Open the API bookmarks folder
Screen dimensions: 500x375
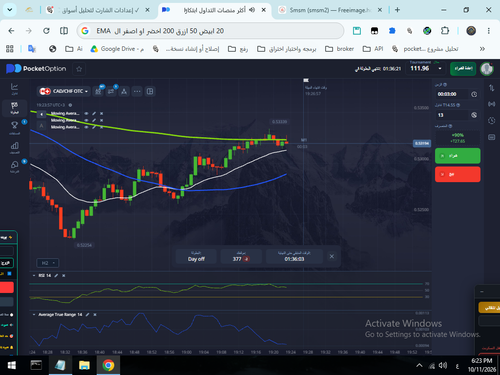373,49
